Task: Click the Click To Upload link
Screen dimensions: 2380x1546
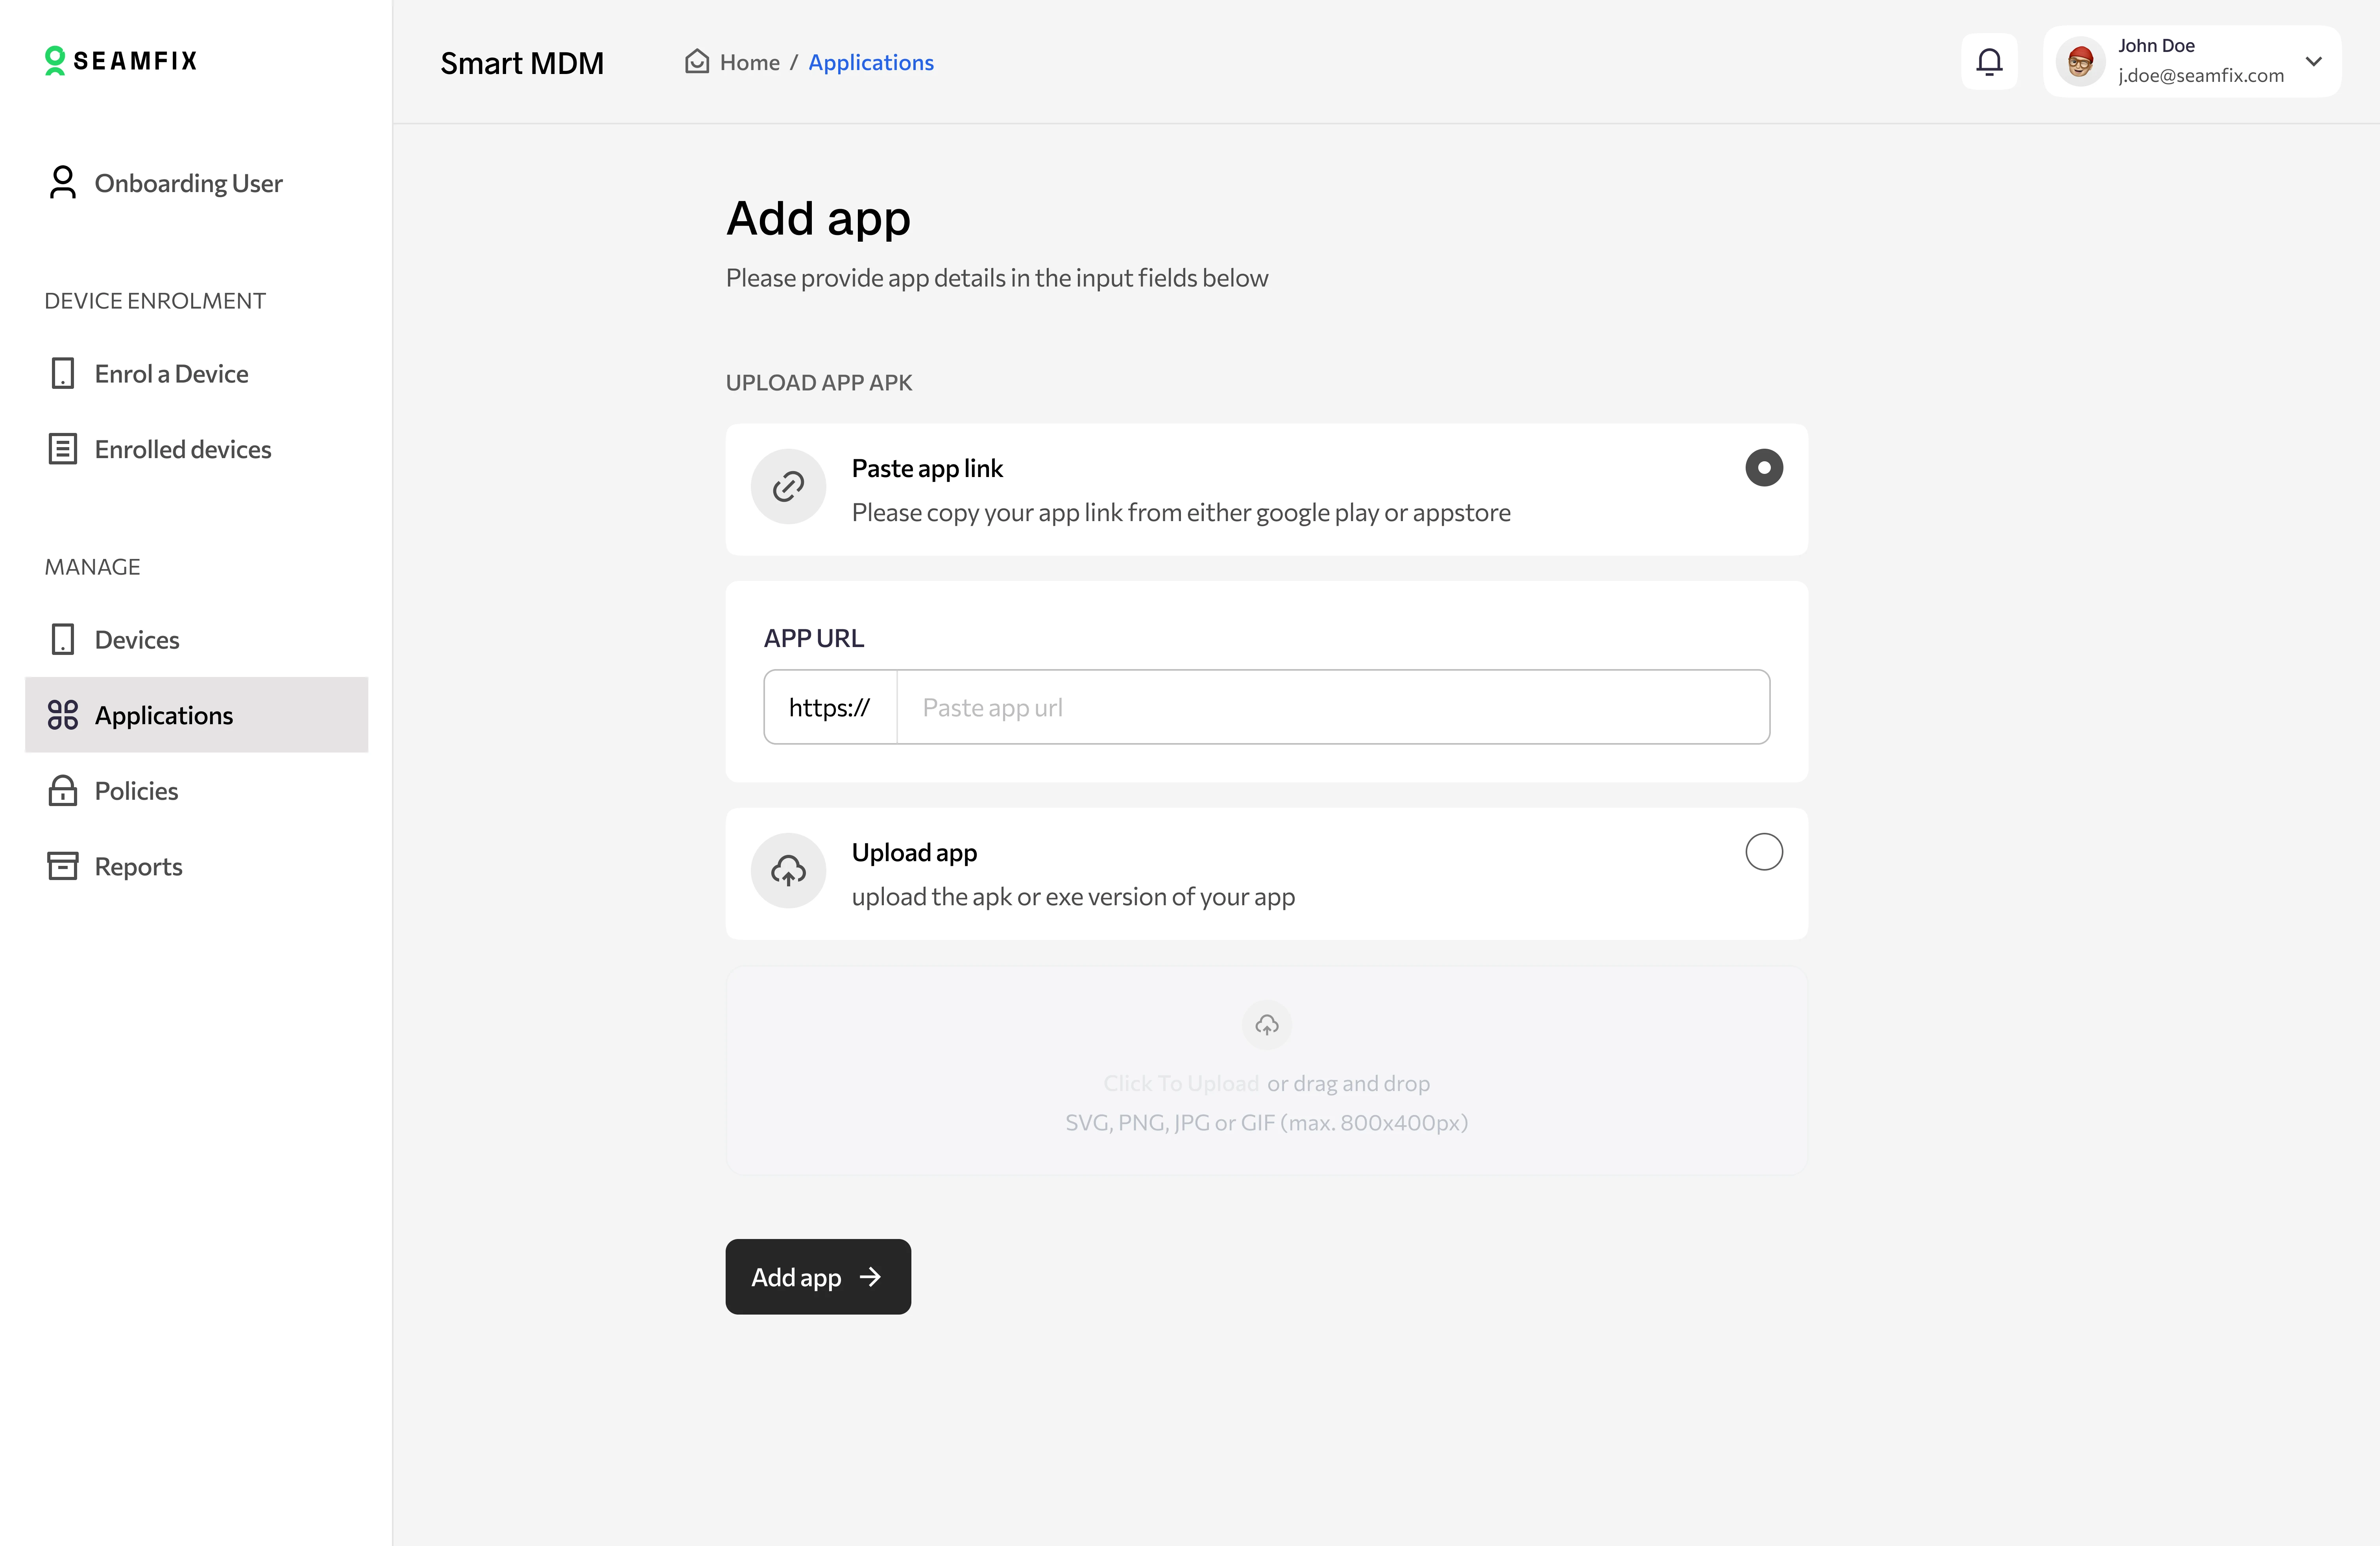Action: point(1180,1084)
